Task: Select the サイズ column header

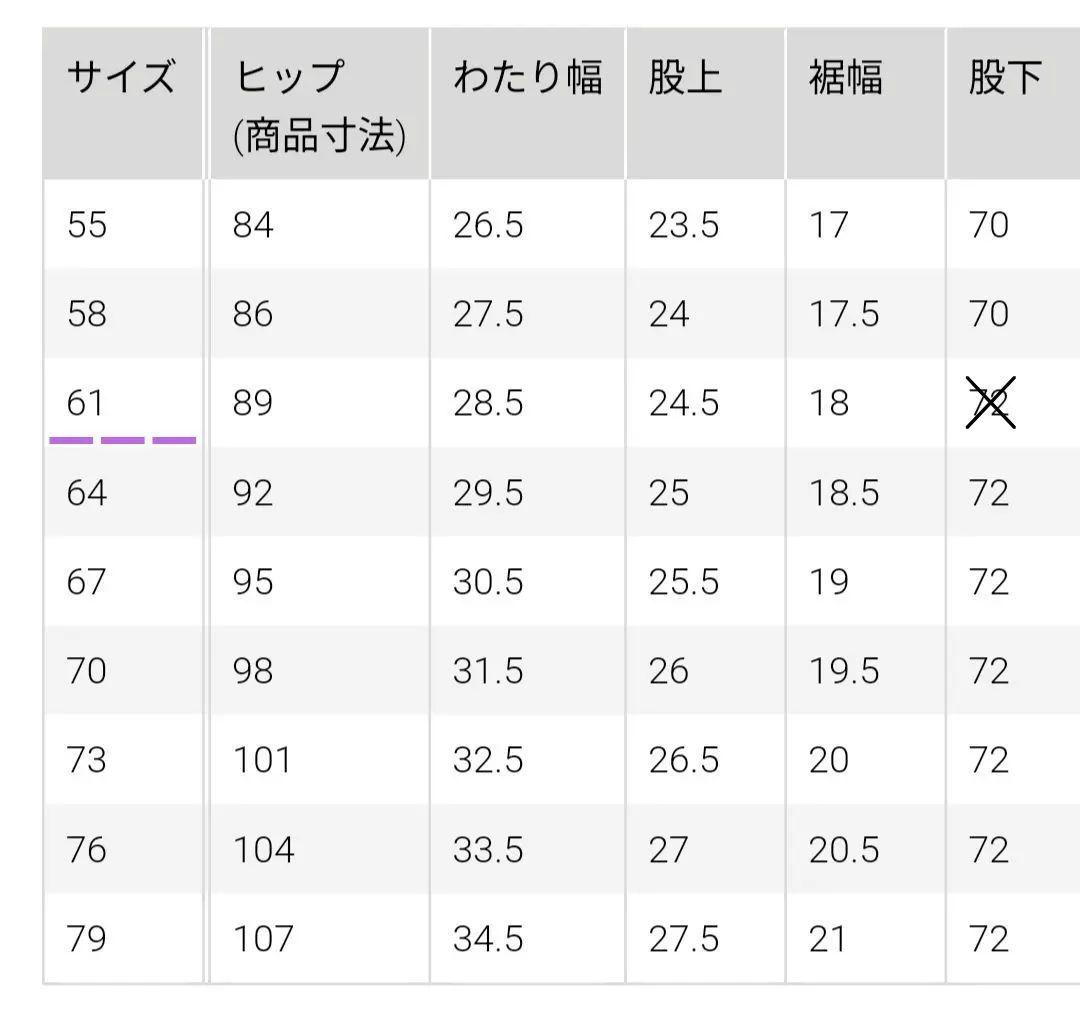Action: pos(122,76)
